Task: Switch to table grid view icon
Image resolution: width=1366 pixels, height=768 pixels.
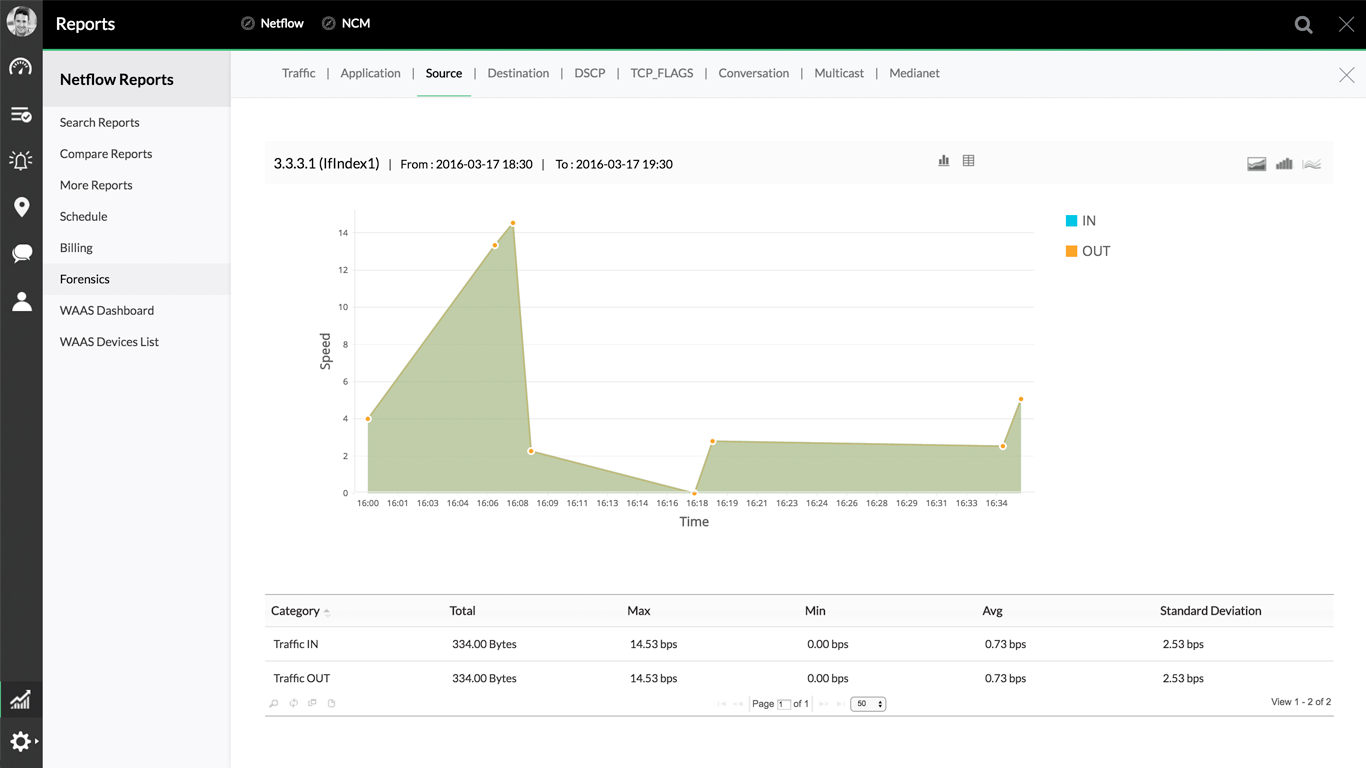Action: (x=968, y=161)
